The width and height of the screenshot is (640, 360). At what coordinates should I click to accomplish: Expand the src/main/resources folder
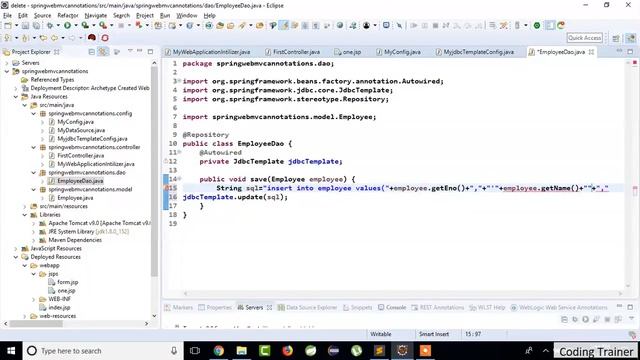[x=25, y=207]
